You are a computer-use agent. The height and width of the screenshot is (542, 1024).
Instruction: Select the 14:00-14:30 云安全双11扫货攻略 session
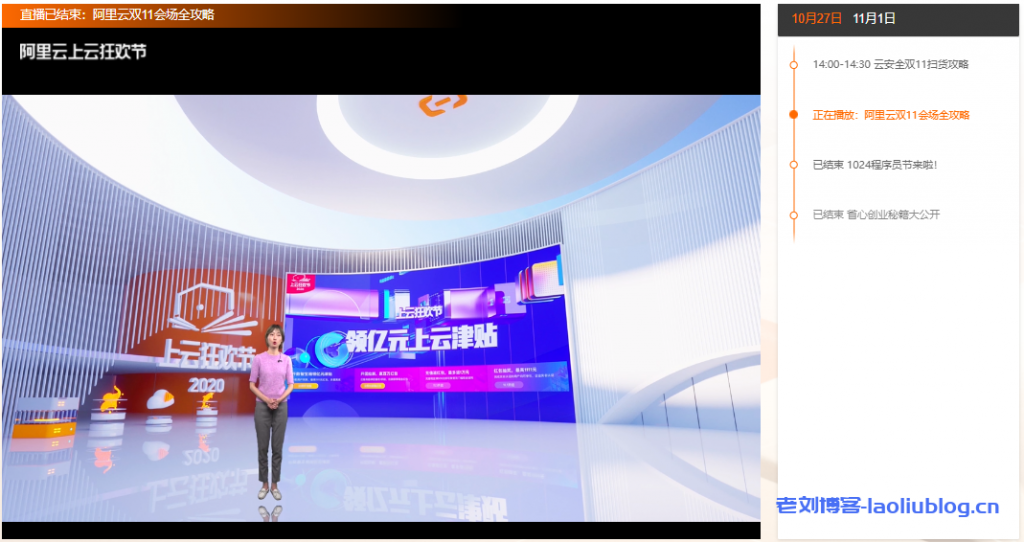click(x=890, y=64)
